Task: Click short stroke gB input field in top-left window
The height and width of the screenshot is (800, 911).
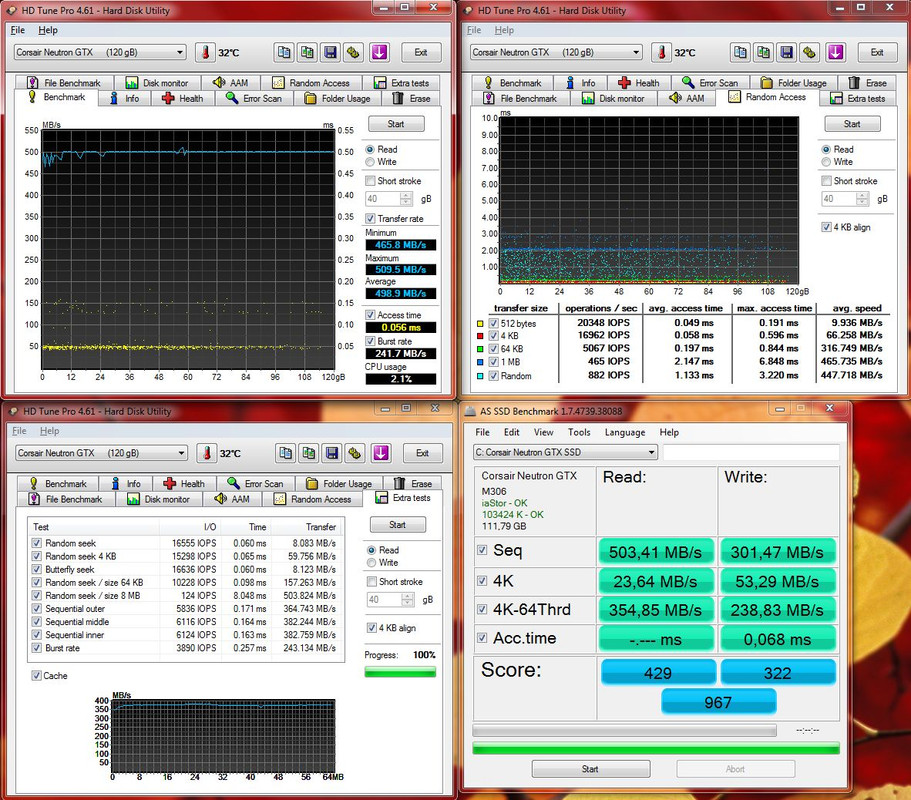Action: 383,199
